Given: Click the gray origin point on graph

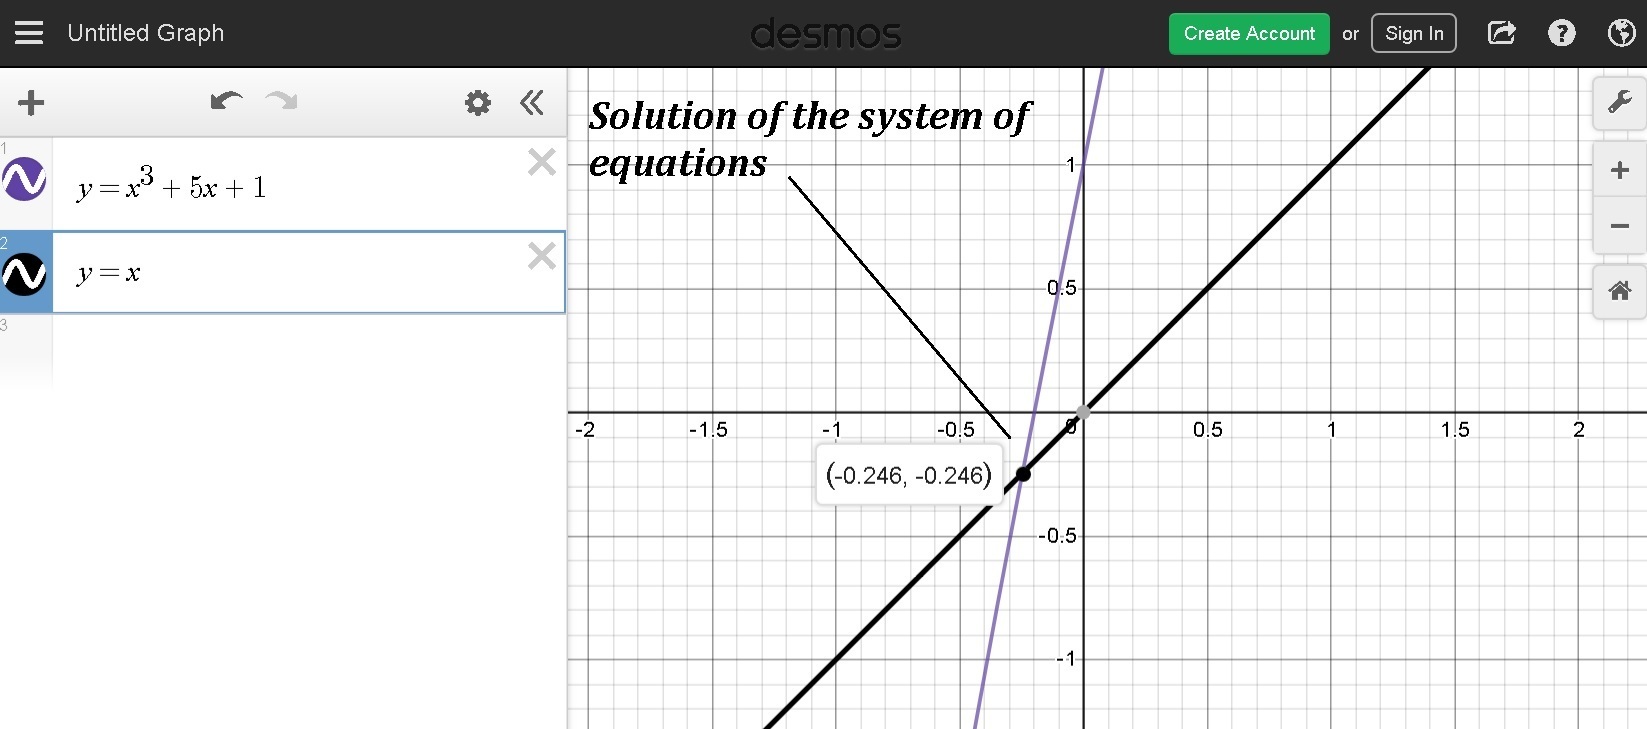Looking at the screenshot, I should (x=1083, y=412).
